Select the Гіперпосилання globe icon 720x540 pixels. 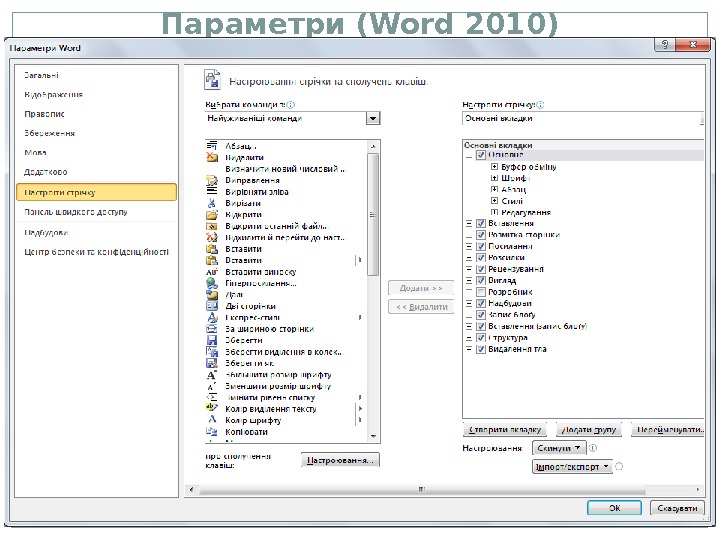click(x=212, y=283)
